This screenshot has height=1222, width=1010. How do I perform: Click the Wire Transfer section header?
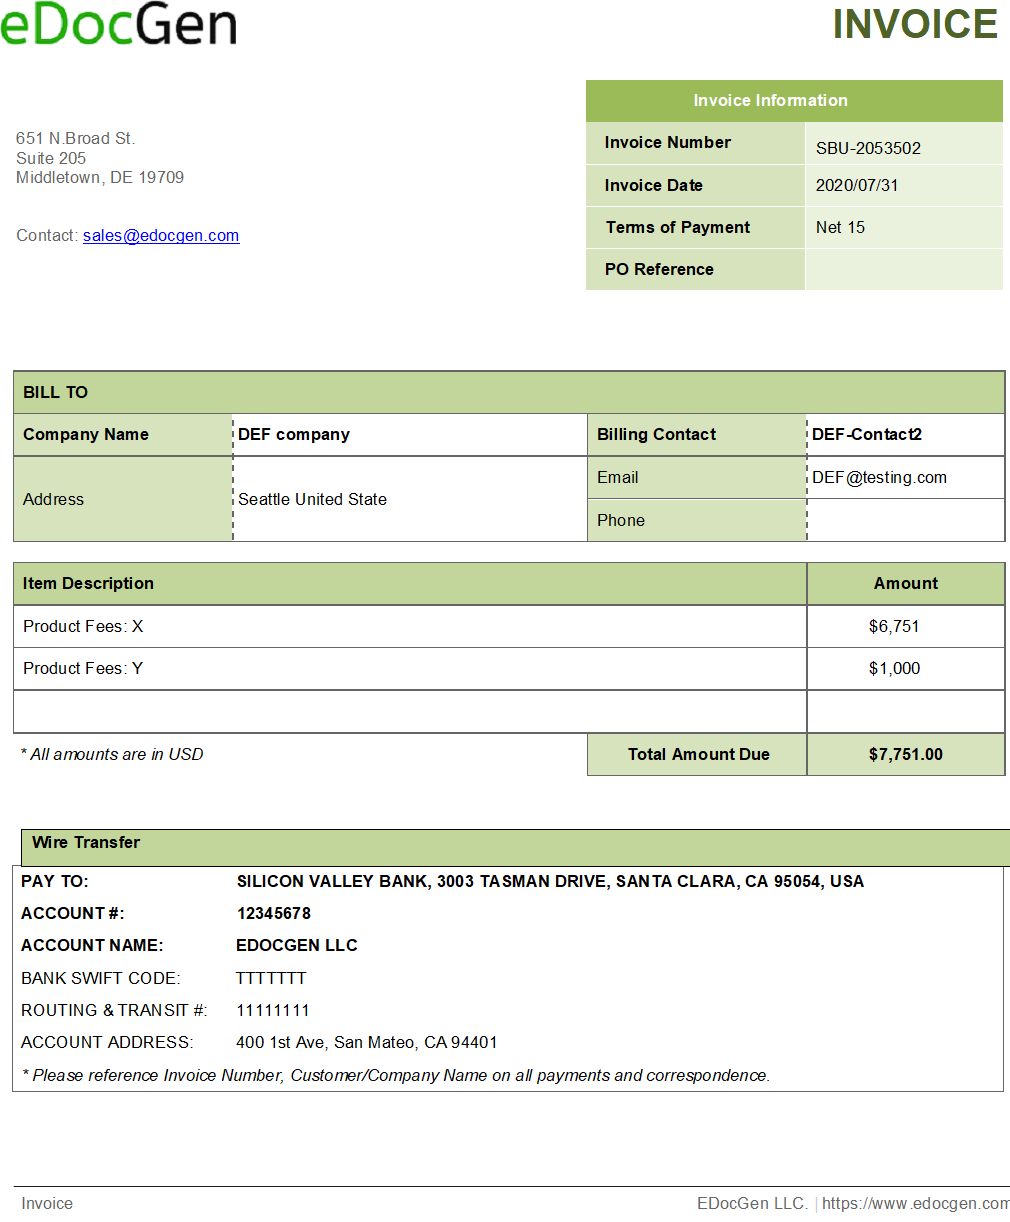coord(85,842)
